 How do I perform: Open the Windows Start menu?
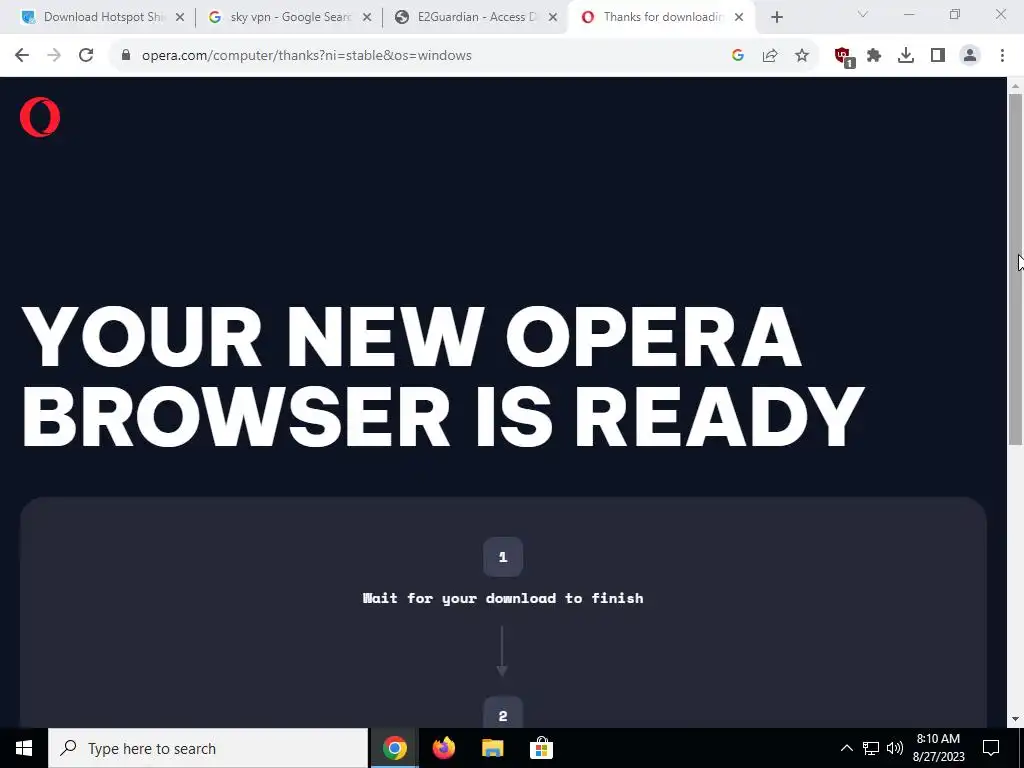(x=24, y=748)
